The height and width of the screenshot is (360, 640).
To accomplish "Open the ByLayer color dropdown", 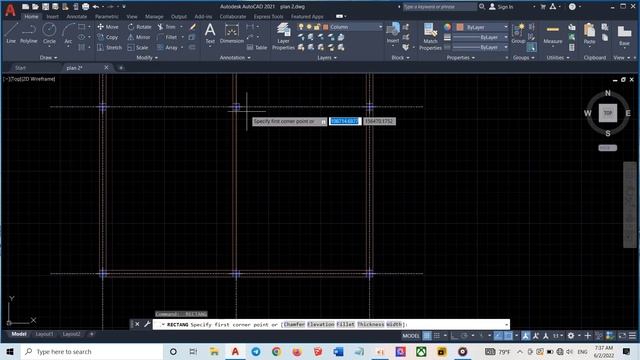I will pos(506,27).
